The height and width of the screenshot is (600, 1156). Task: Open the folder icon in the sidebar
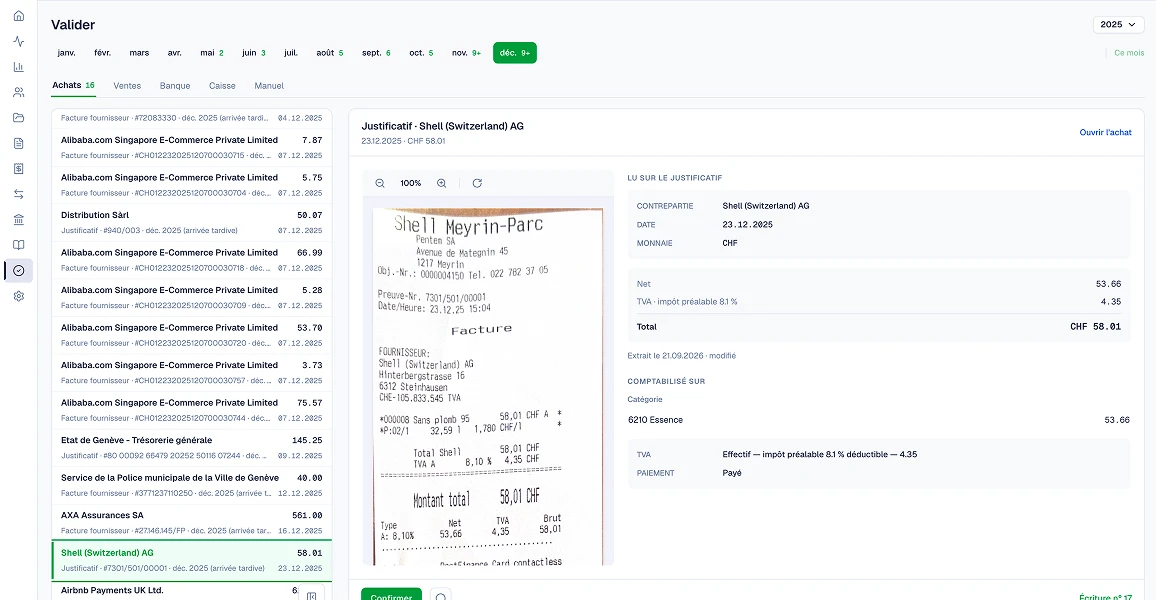[19, 118]
